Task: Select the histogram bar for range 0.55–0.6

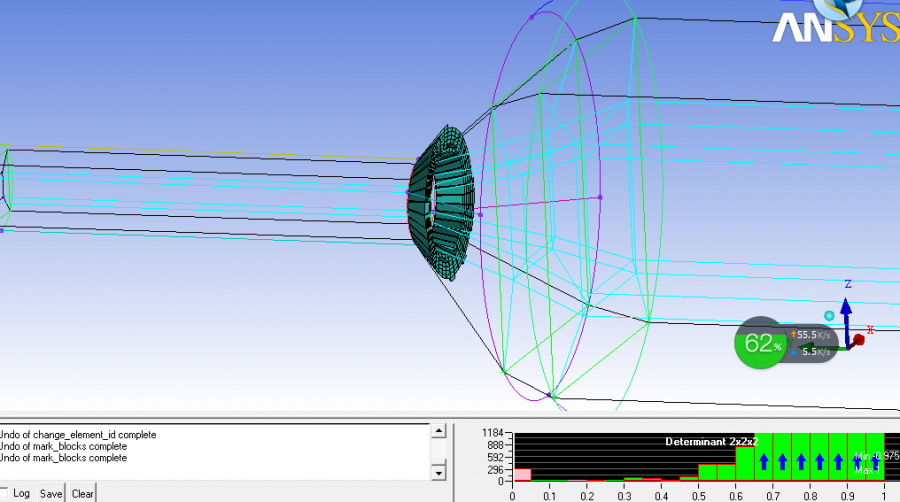Action: tap(726, 472)
